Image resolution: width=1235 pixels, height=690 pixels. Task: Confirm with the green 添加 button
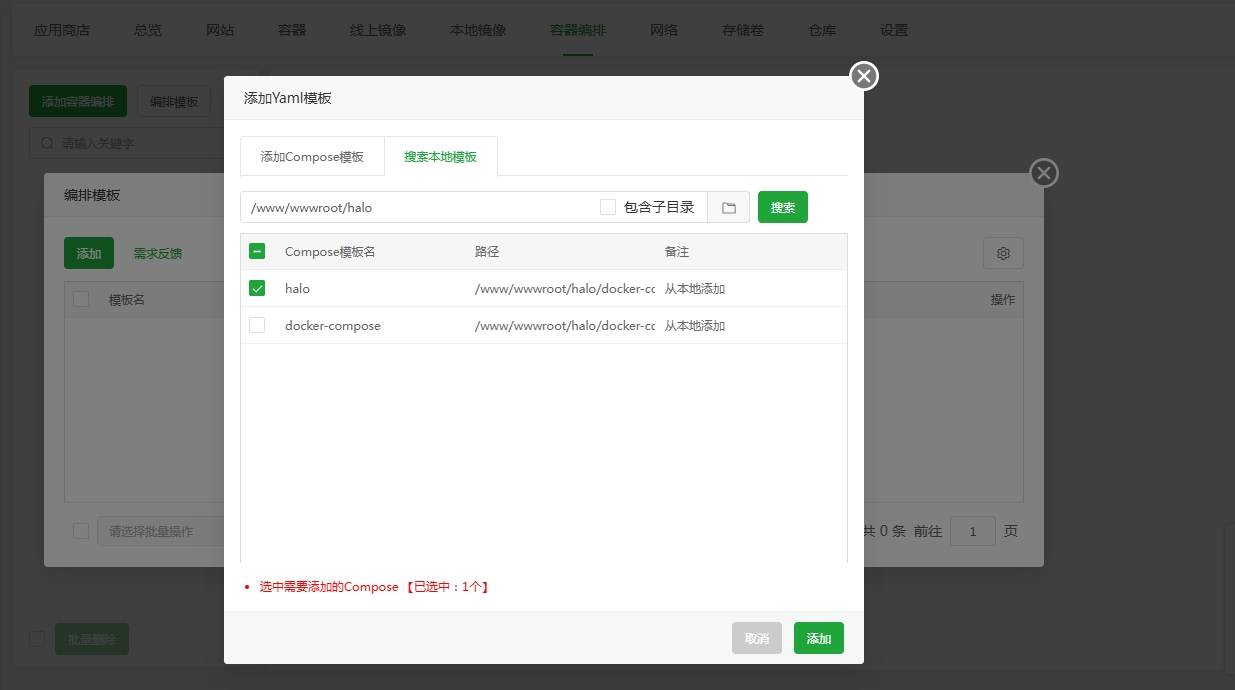tap(818, 638)
